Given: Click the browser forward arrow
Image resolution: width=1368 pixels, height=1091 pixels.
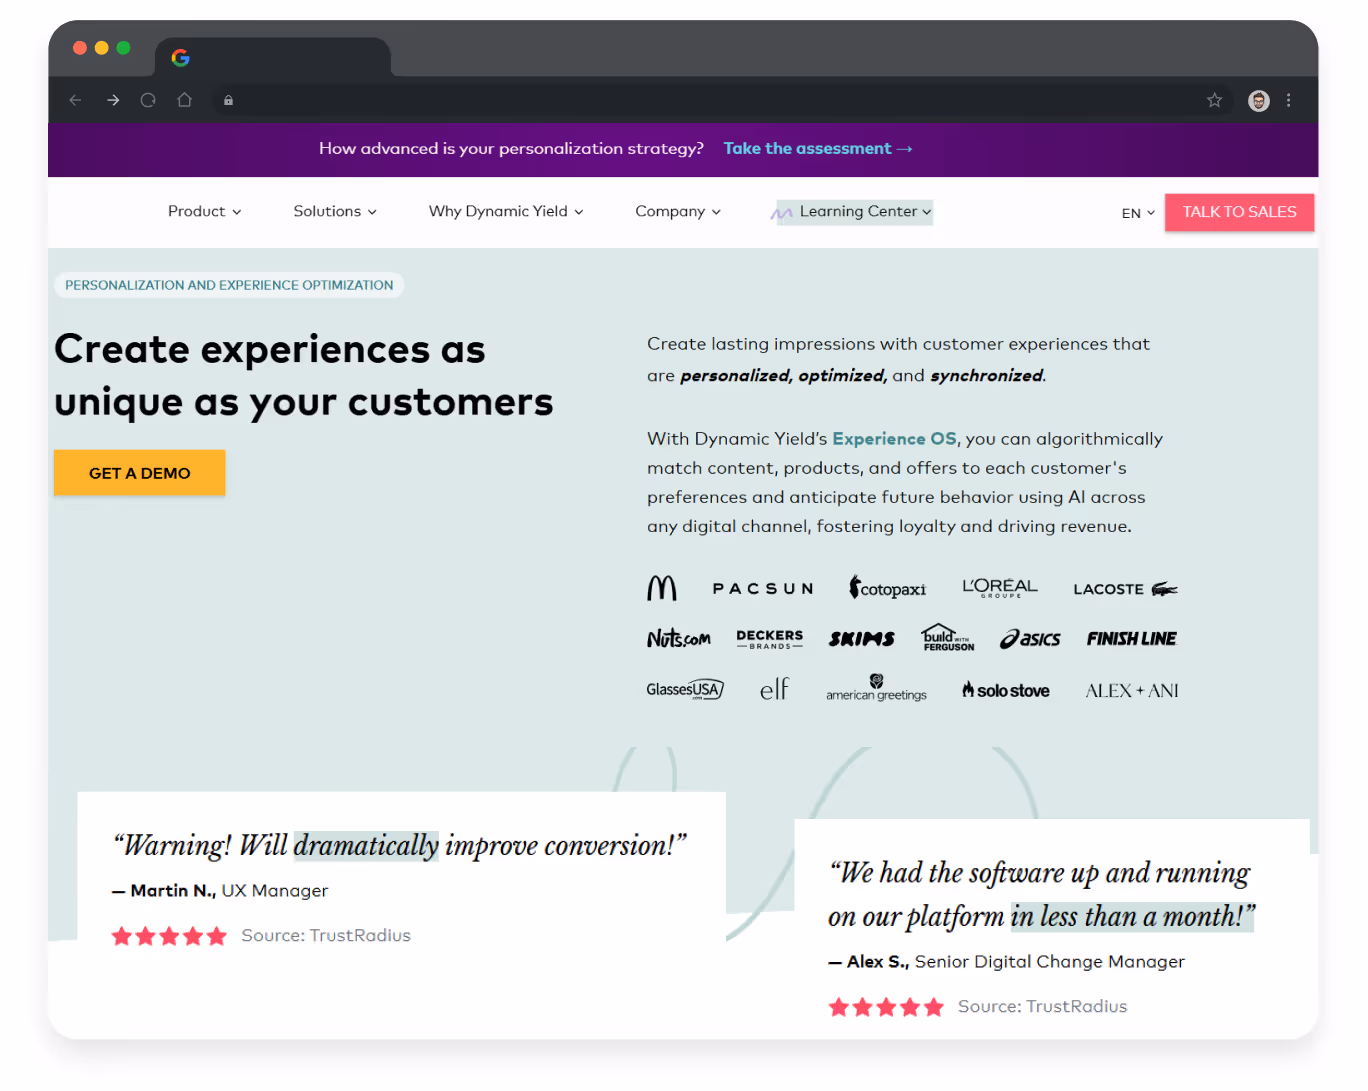Looking at the screenshot, I should (x=113, y=100).
